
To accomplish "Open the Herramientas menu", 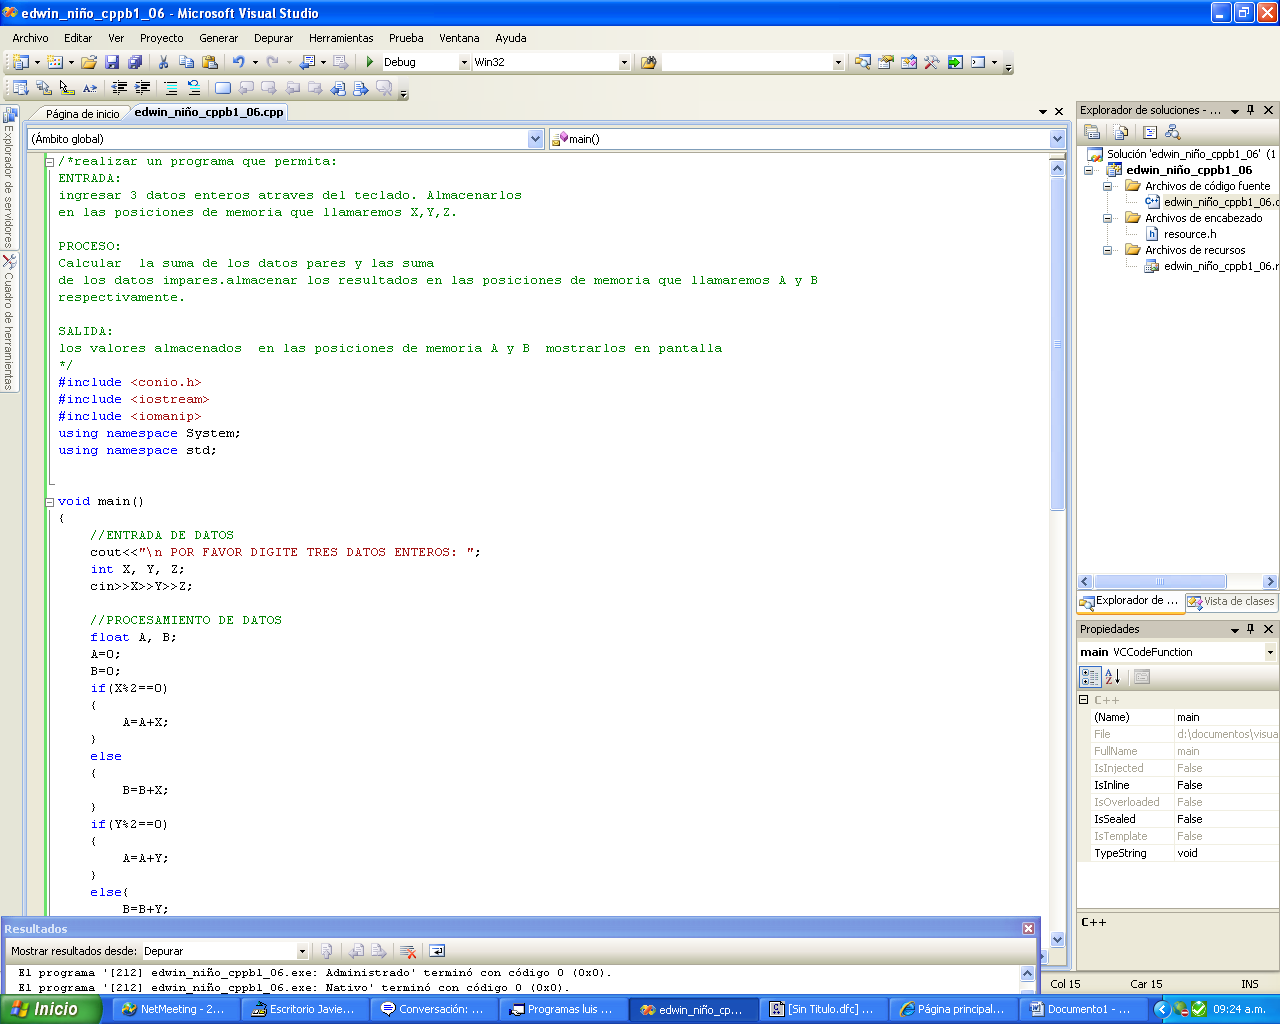I will pyautogui.click(x=341, y=38).
